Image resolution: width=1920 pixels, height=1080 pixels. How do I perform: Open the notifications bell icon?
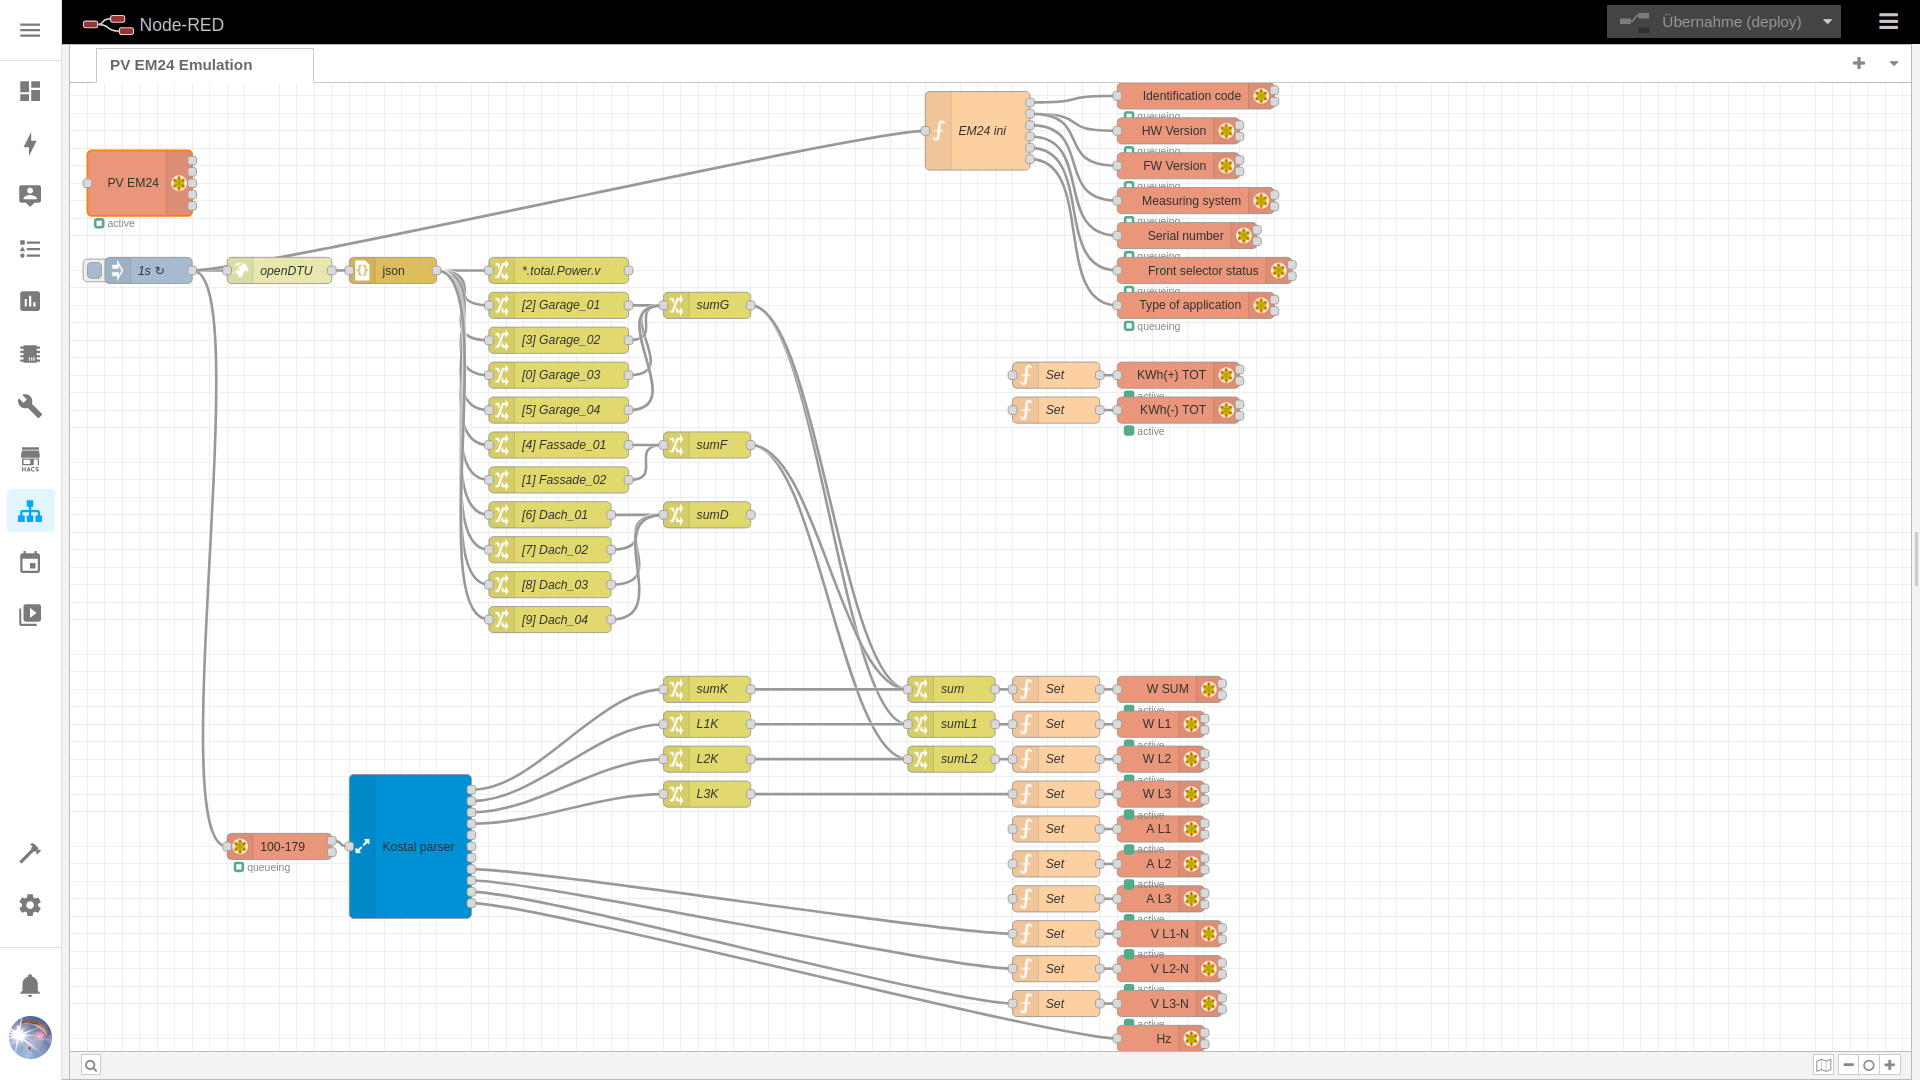click(30, 986)
